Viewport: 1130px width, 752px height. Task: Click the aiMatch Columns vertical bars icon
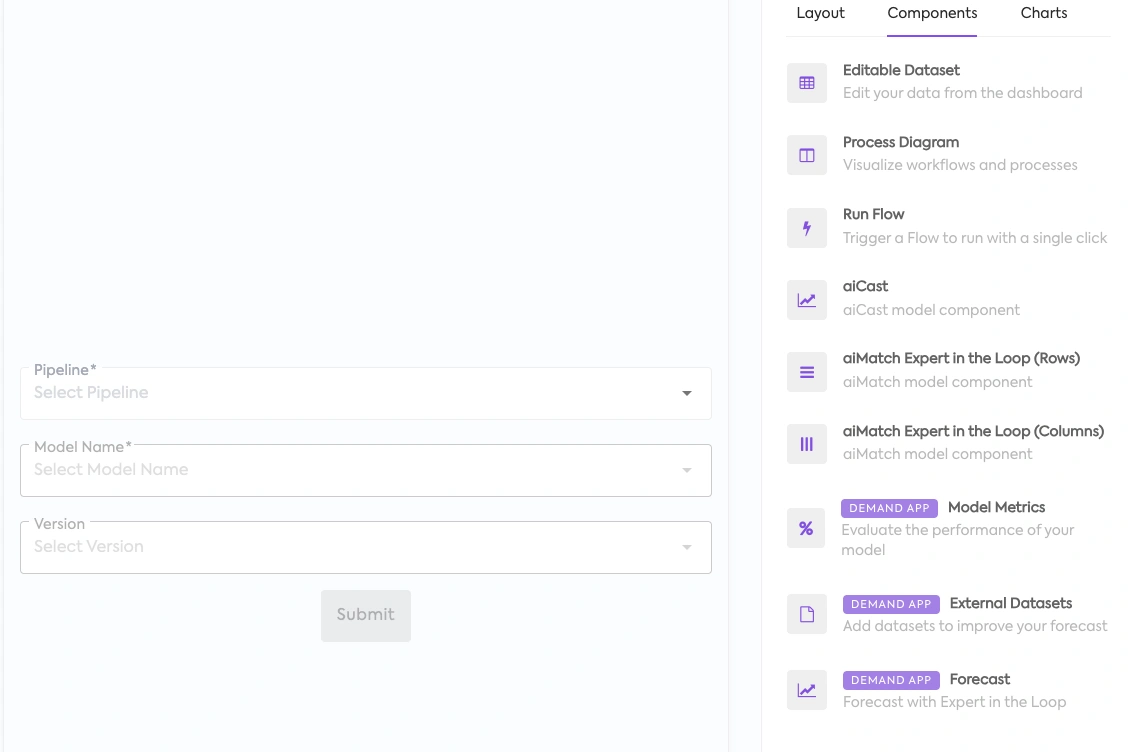pyautogui.click(x=806, y=444)
